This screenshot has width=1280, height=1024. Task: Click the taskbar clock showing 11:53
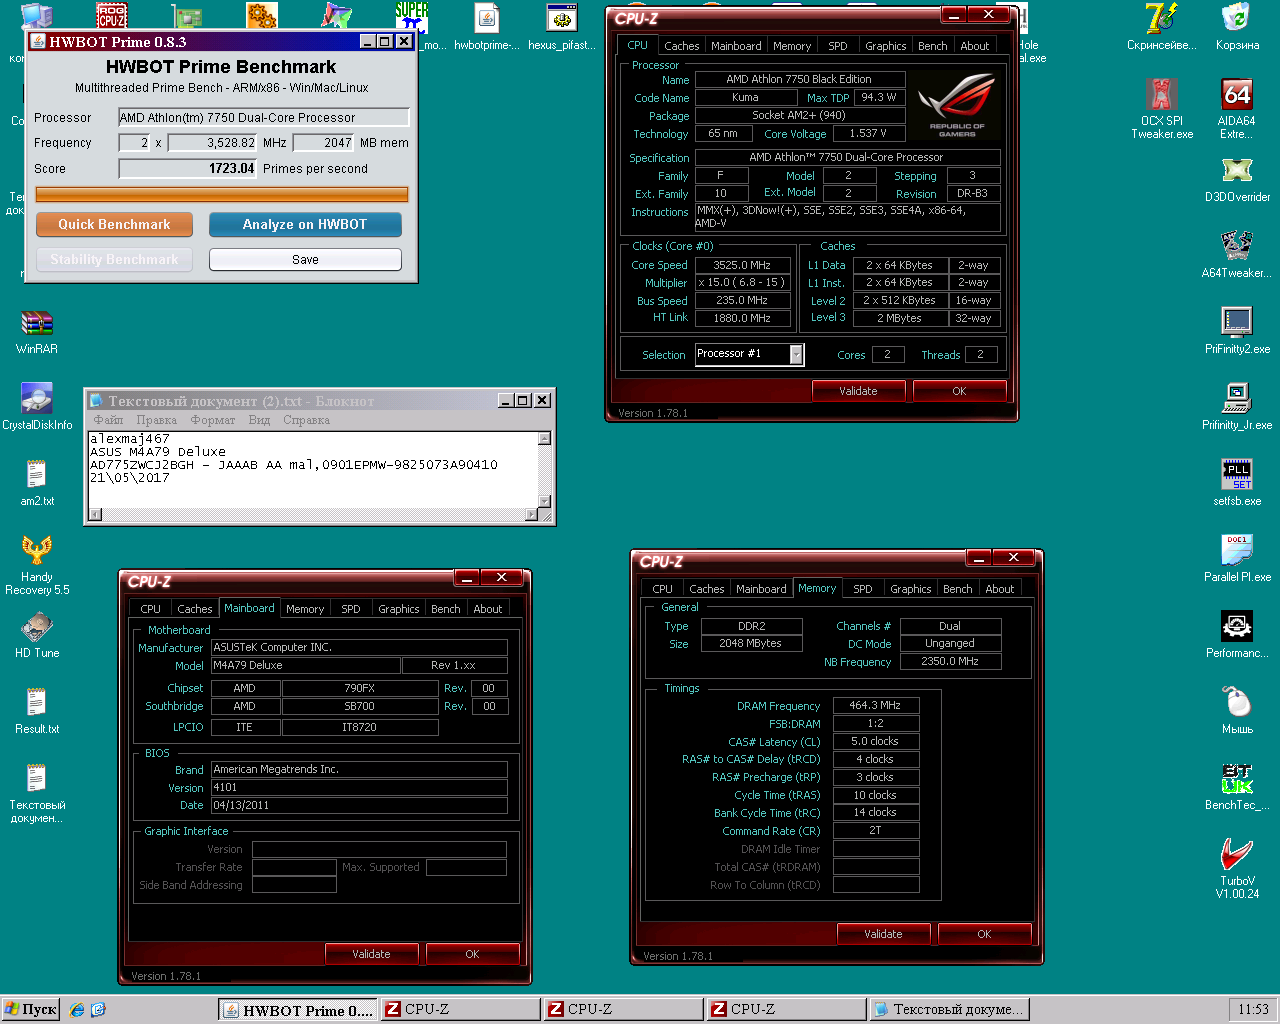coord(1253,1009)
